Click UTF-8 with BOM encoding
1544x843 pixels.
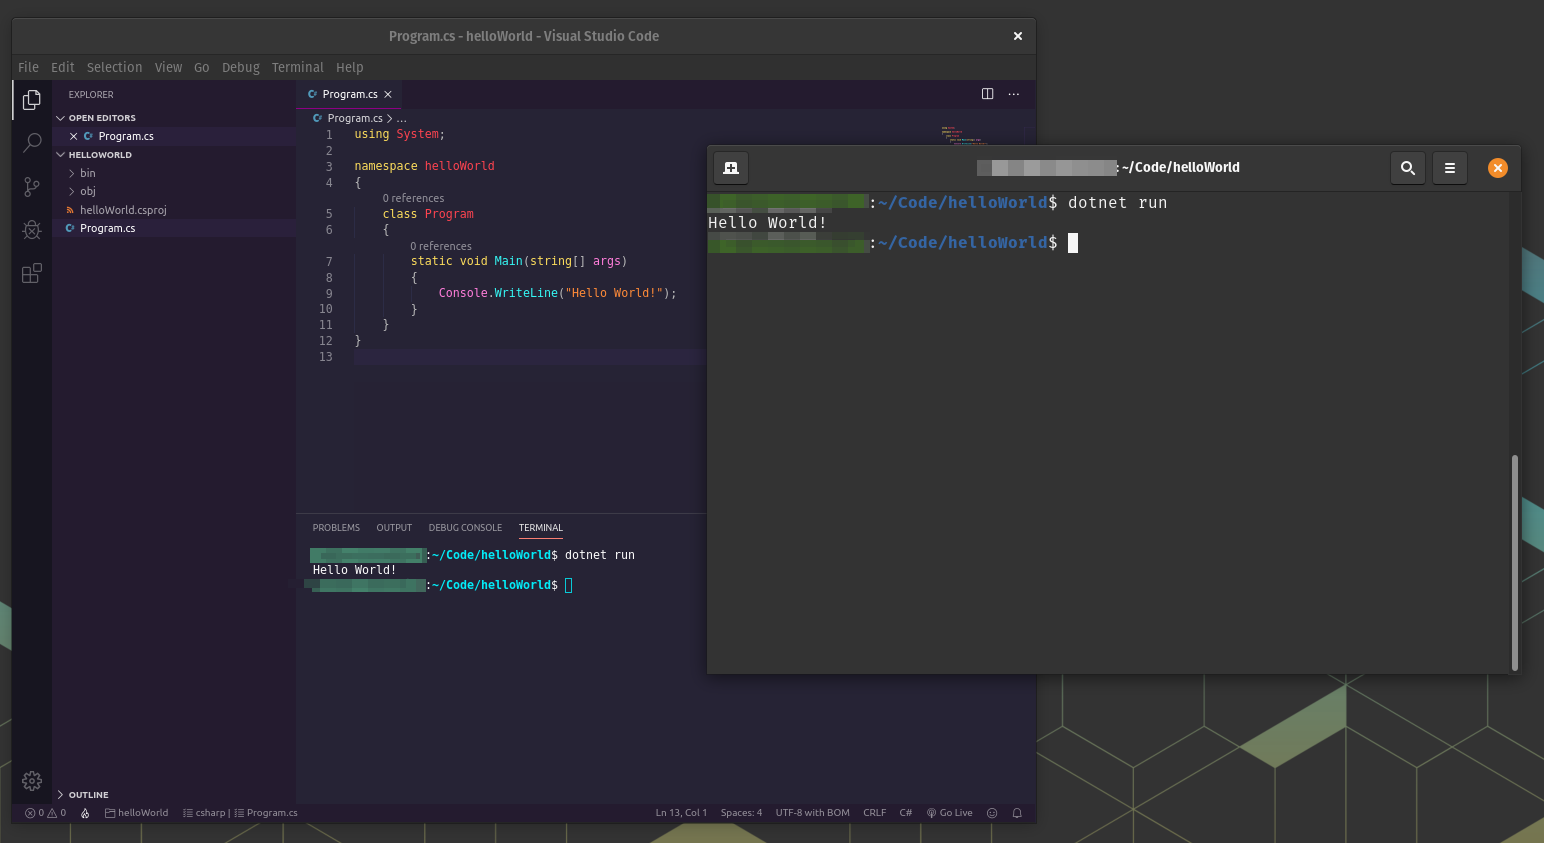coord(812,813)
